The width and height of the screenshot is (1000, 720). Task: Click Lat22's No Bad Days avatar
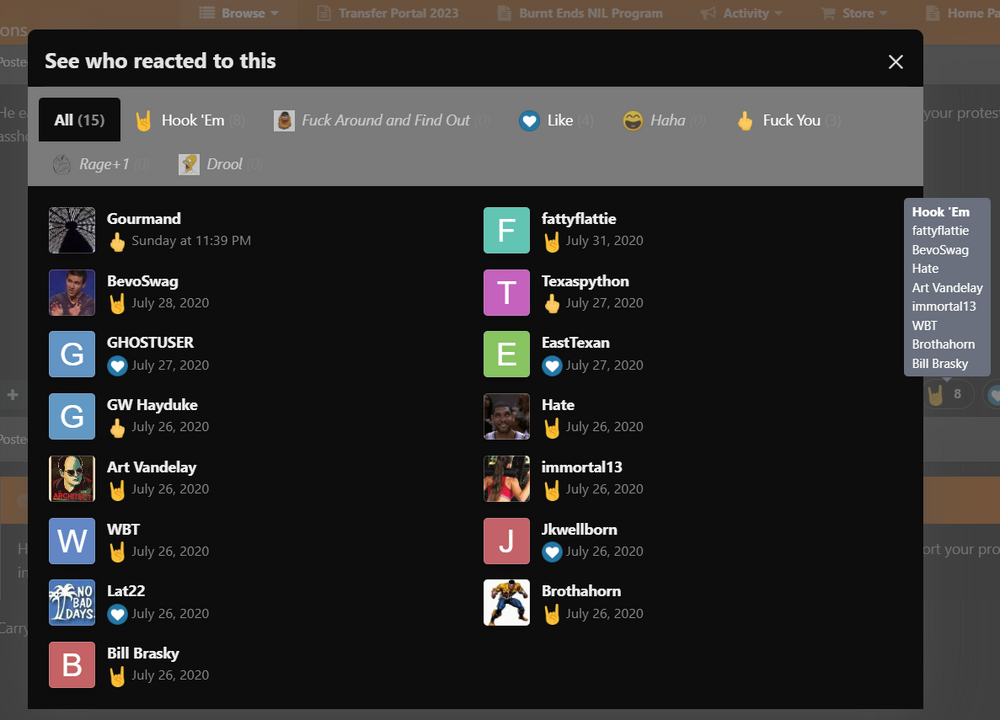click(x=72, y=603)
